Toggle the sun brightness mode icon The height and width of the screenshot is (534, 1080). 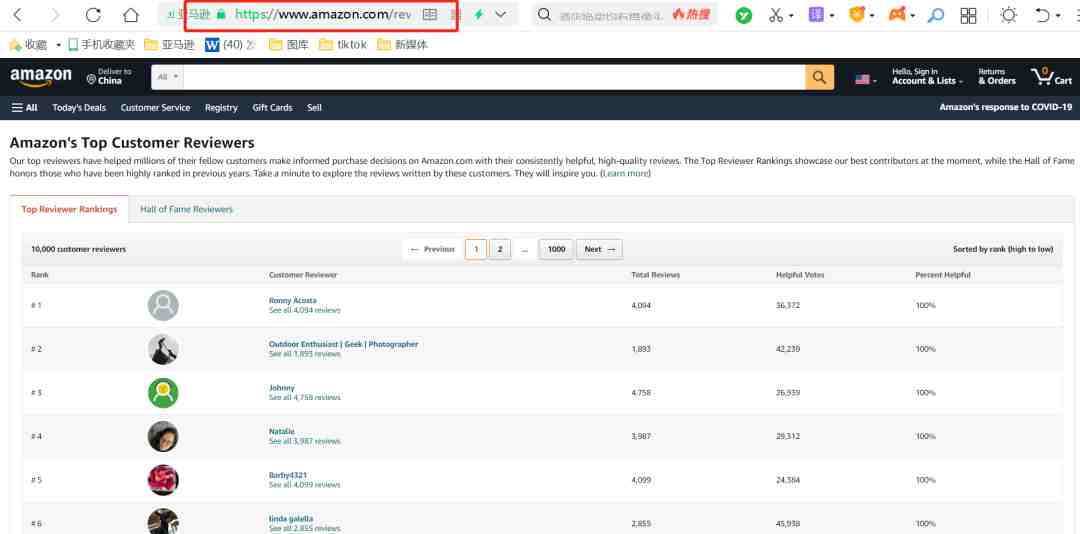(1008, 14)
